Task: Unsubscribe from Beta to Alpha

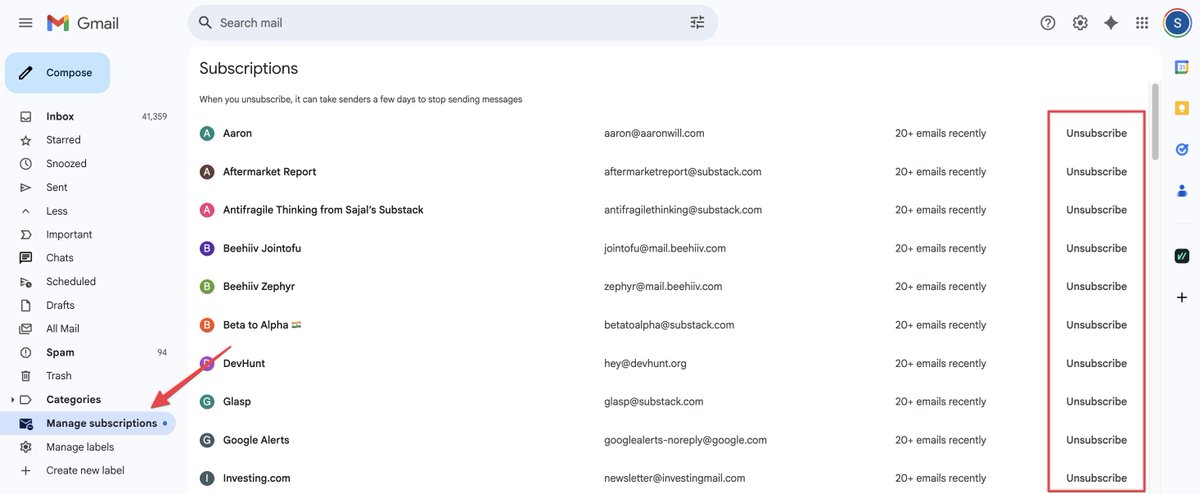Action: click(x=1096, y=325)
